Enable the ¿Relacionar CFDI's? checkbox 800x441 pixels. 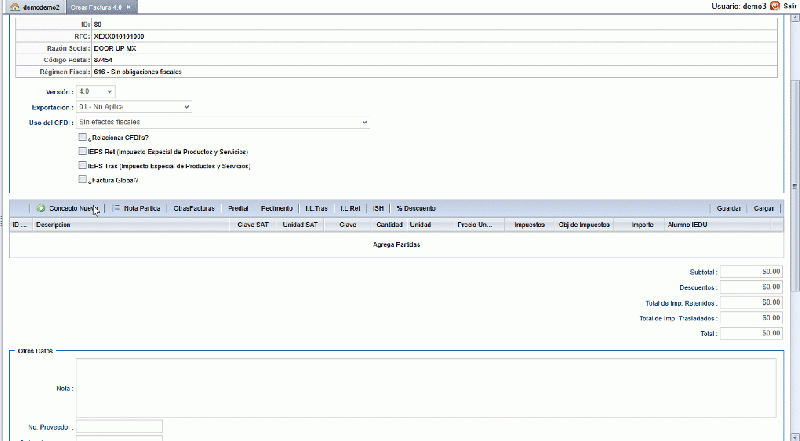point(82,137)
